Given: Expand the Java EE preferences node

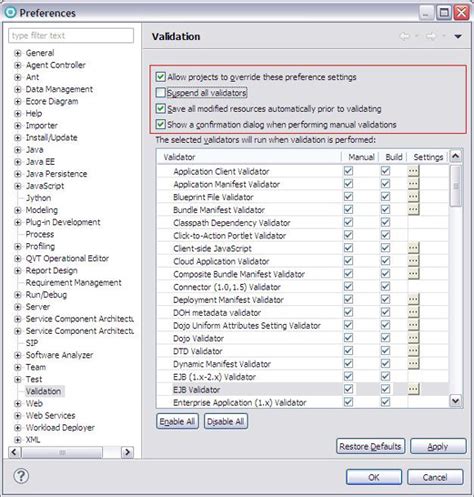Looking at the screenshot, I should click(x=18, y=162).
